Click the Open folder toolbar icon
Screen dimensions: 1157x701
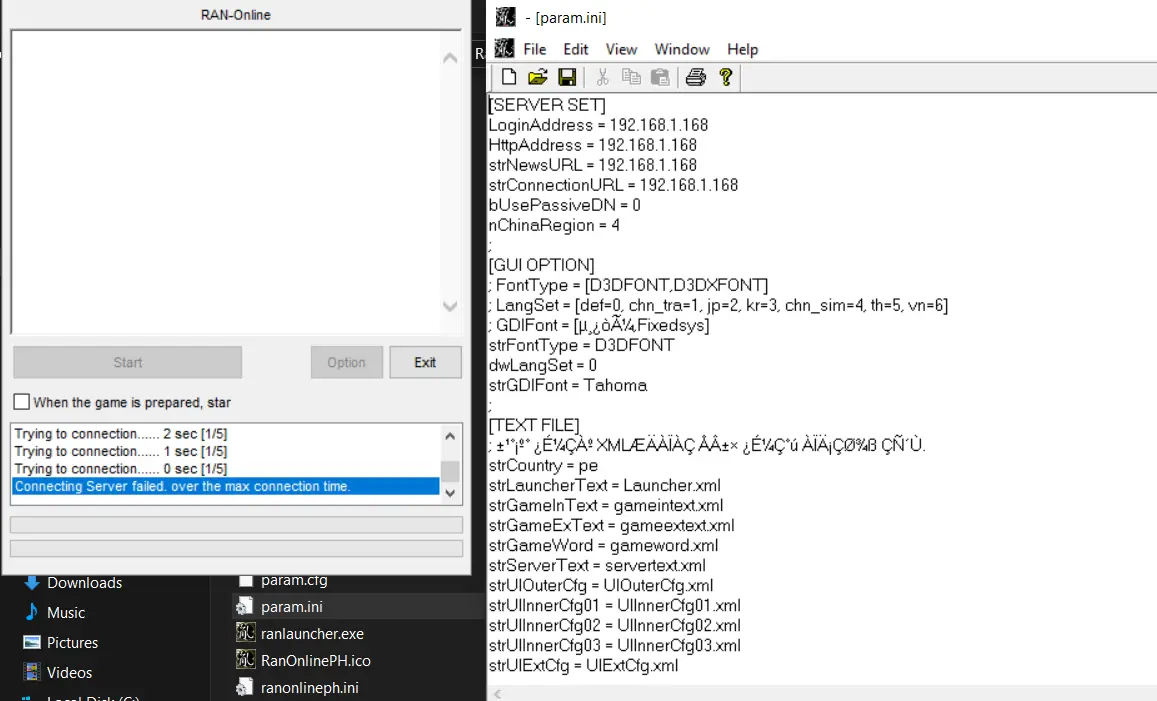click(538, 77)
